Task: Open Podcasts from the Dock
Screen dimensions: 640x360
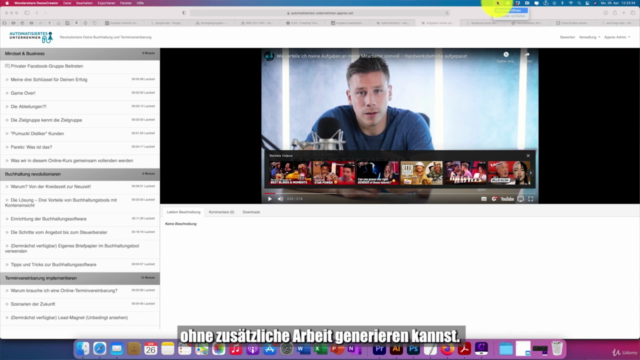Action: 253,349
